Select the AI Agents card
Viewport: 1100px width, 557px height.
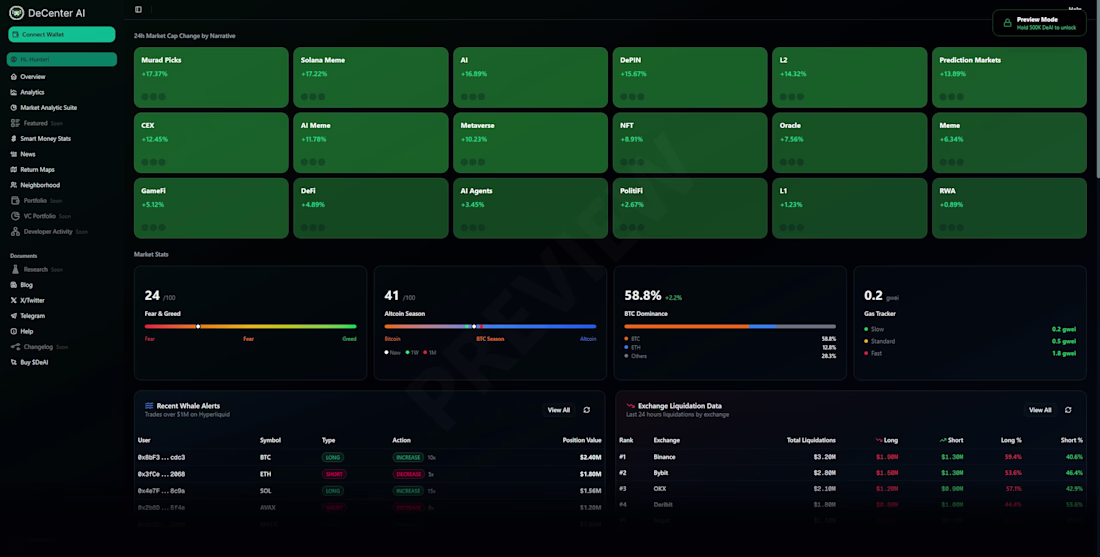coord(530,208)
